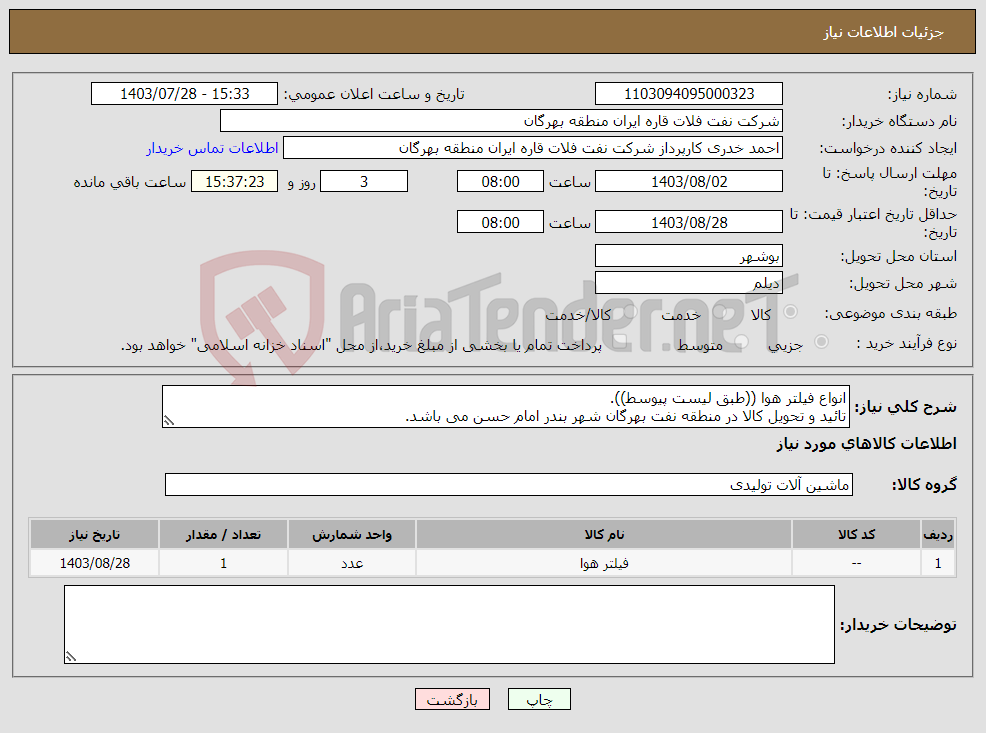
Task: Select the جزیی purchase type radio
Action: [x=821, y=342]
